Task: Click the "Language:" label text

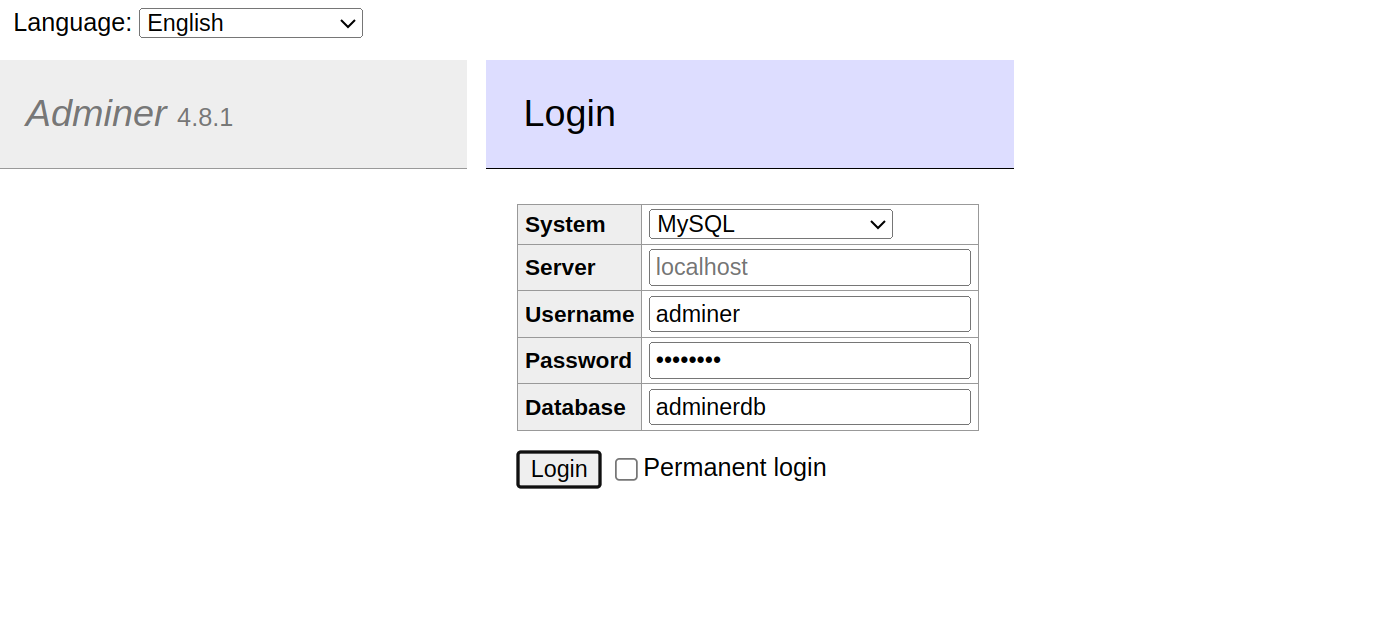Action: (x=72, y=23)
